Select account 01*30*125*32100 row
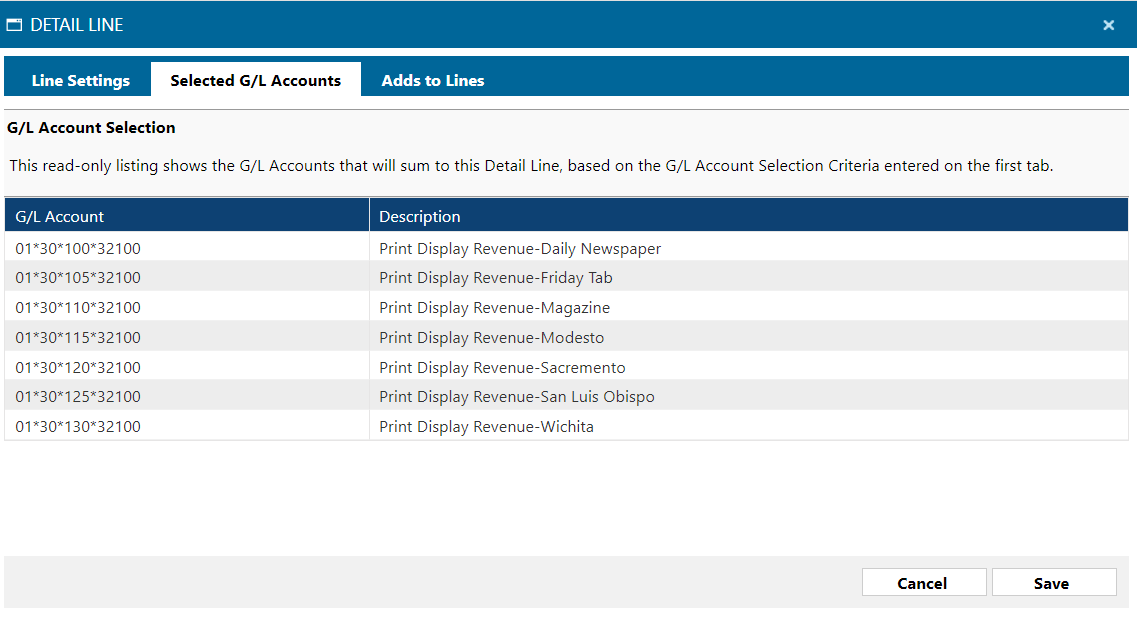The image size is (1137, 638). pyautogui.click(x=78, y=396)
